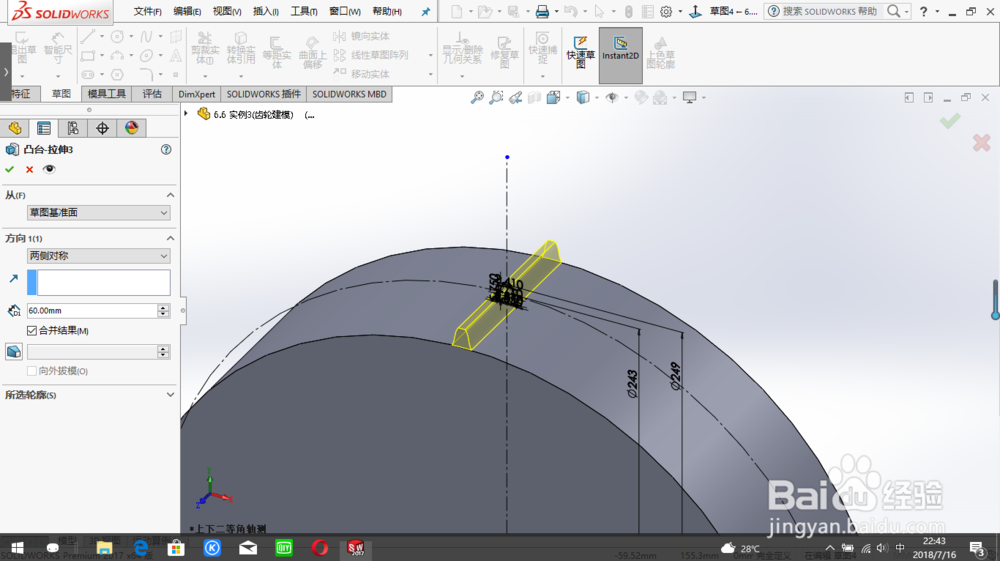This screenshot has height=561, width=1000.
Task: Open ConfigurationManager panel tab
Action: tap(73, 128)
